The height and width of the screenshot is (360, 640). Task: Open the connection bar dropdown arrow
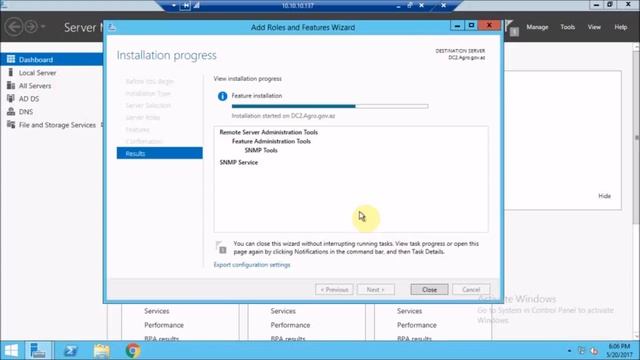tap(173, 5)
